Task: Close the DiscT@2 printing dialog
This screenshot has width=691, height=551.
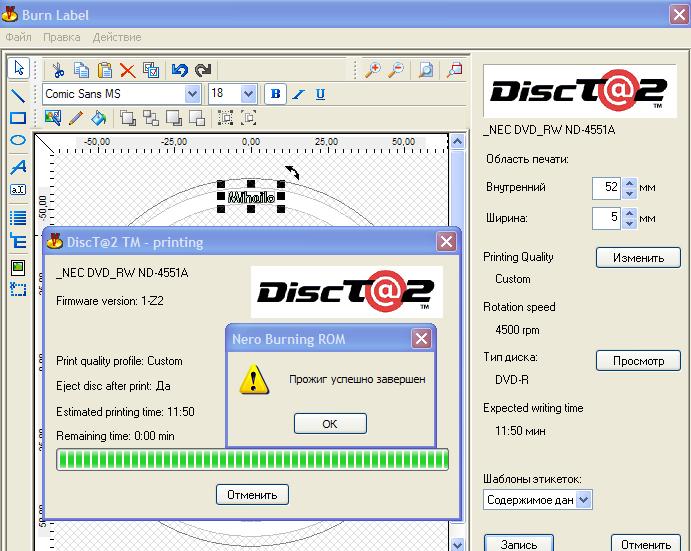Action: coord(446,242)
